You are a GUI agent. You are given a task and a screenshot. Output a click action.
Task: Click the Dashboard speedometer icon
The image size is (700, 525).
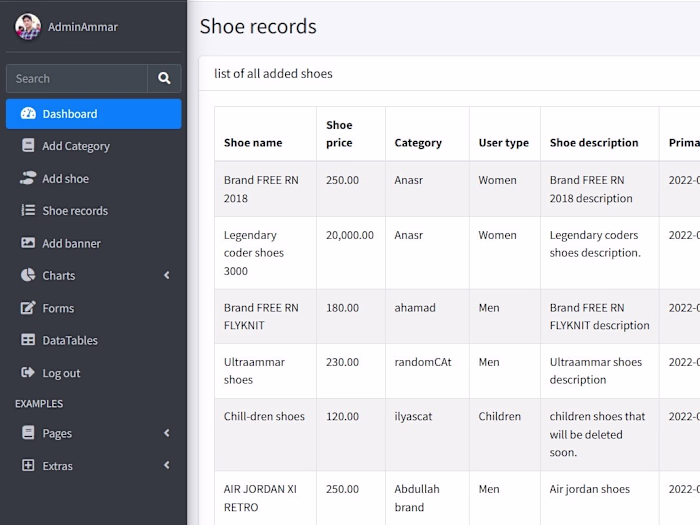[28, 114]
